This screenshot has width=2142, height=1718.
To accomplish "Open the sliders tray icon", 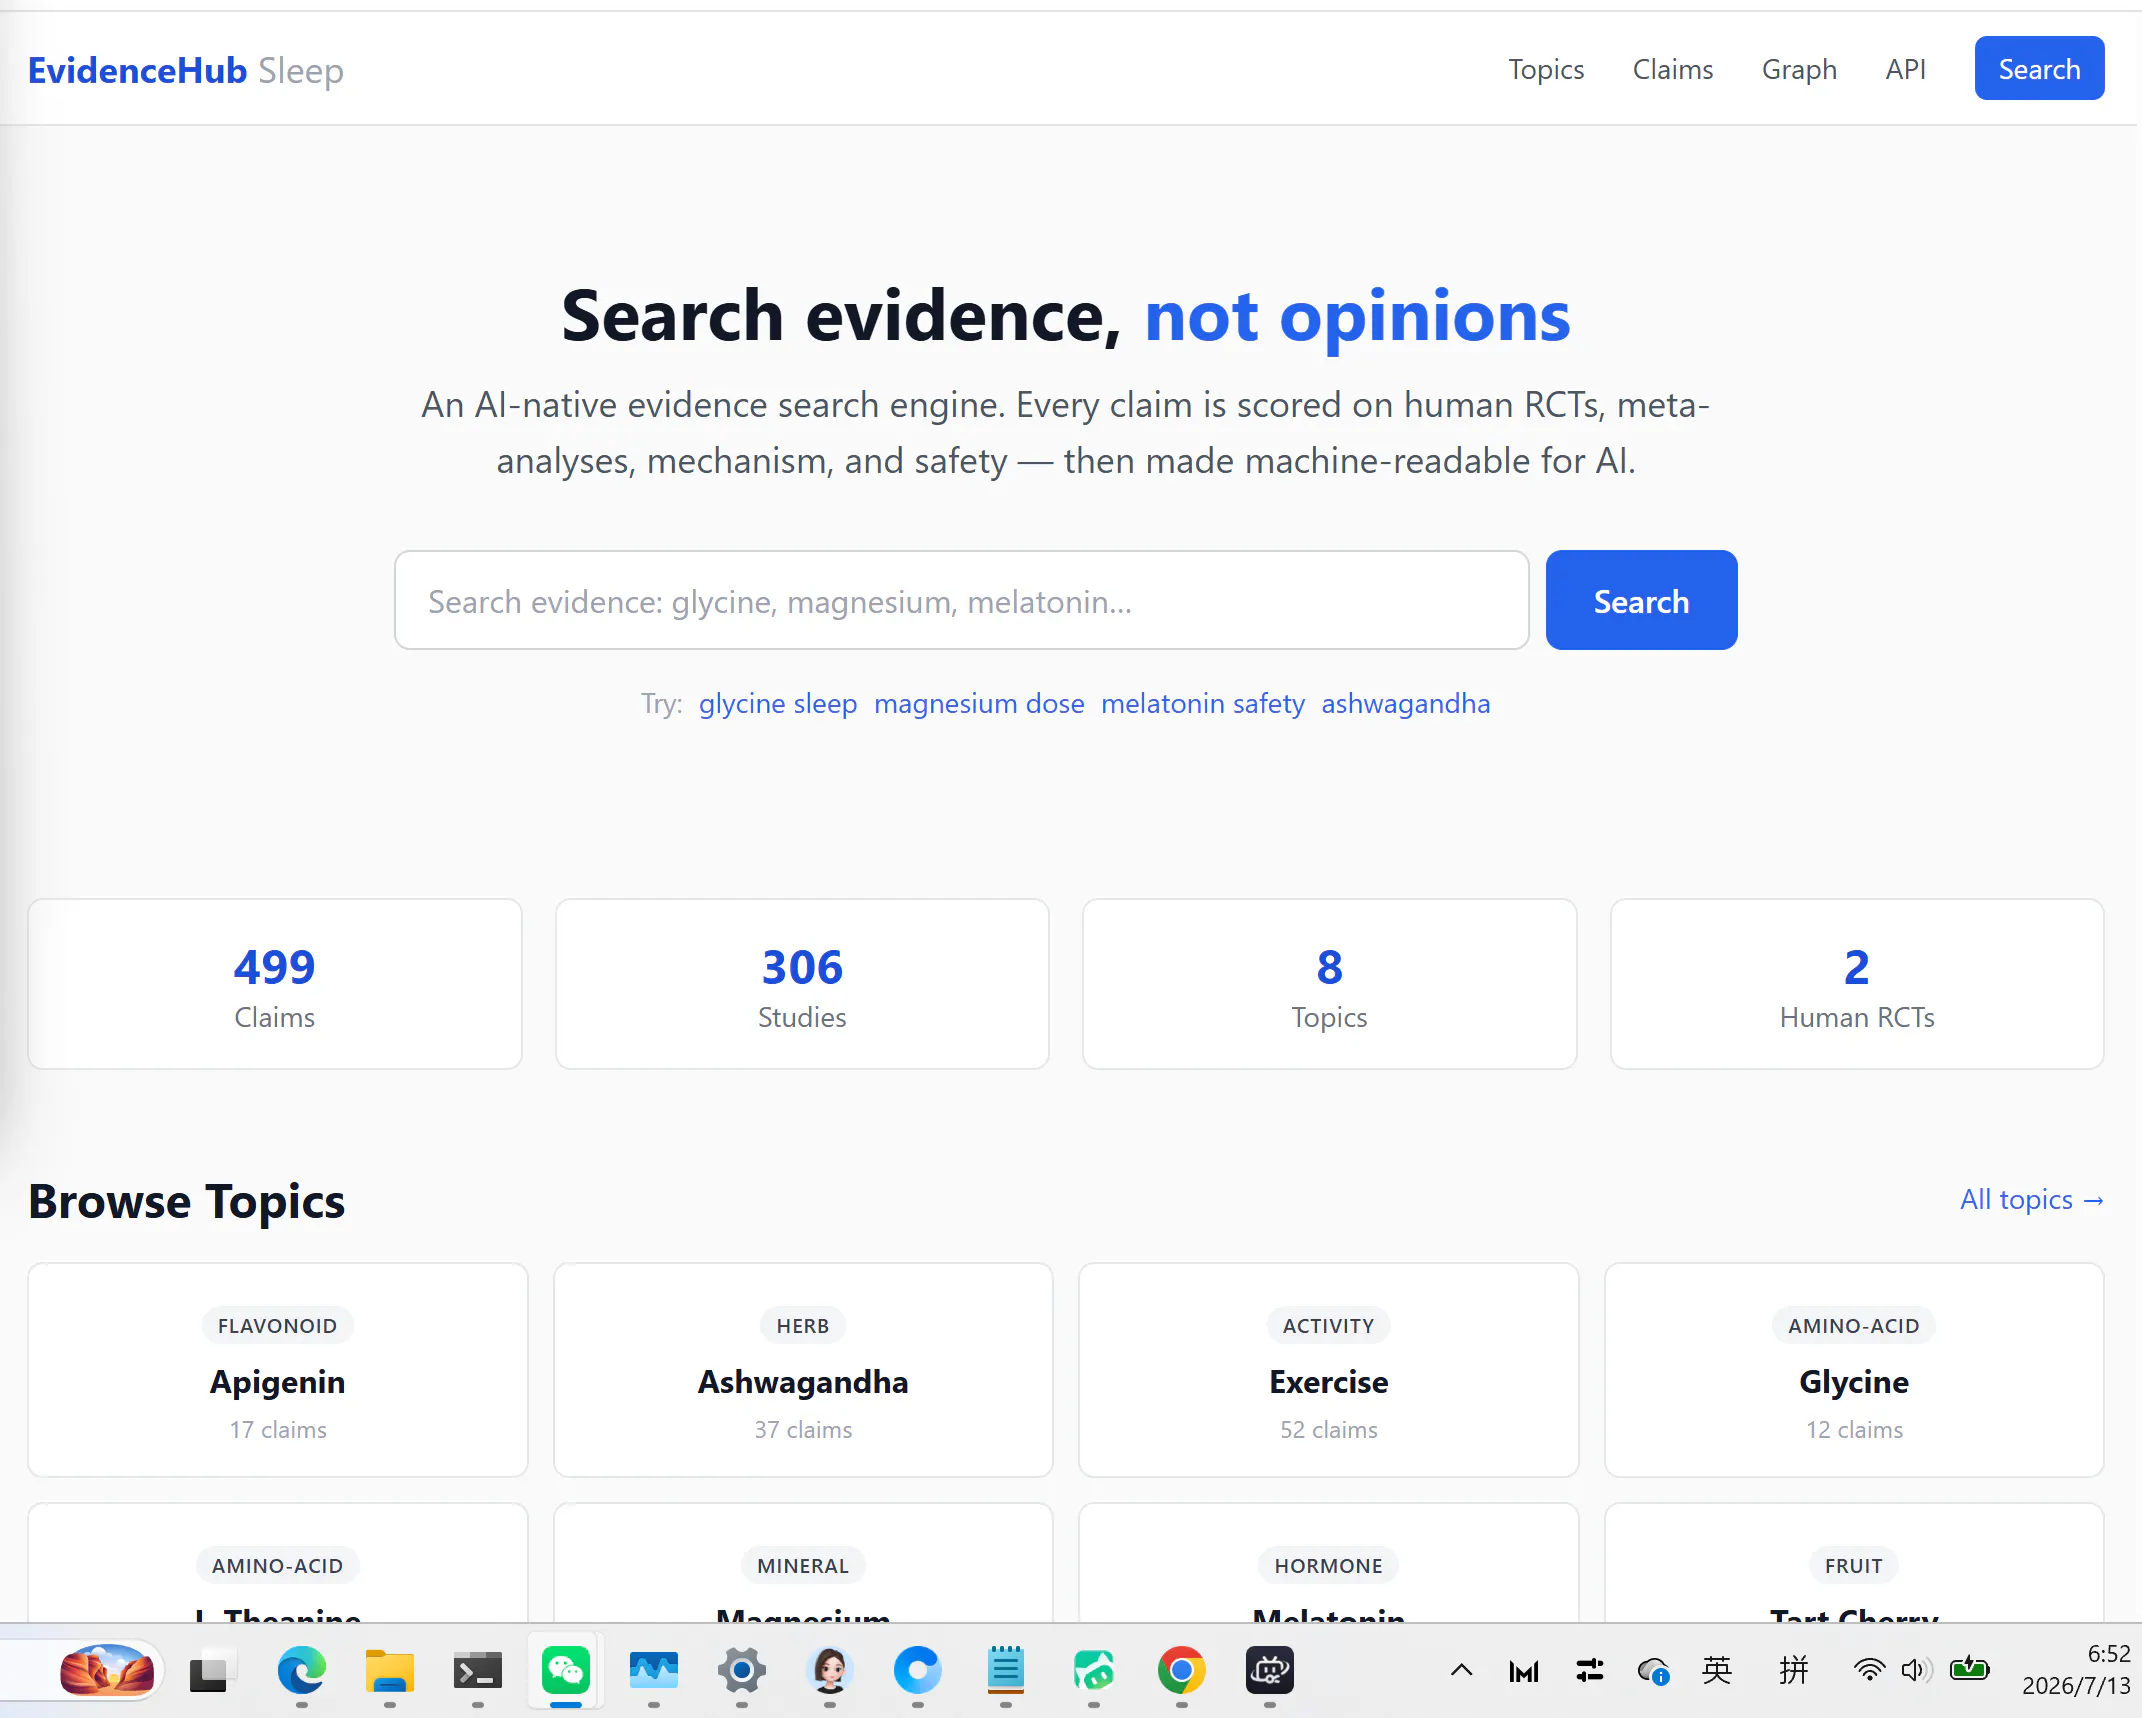I will click(x=1590, y=1670).
